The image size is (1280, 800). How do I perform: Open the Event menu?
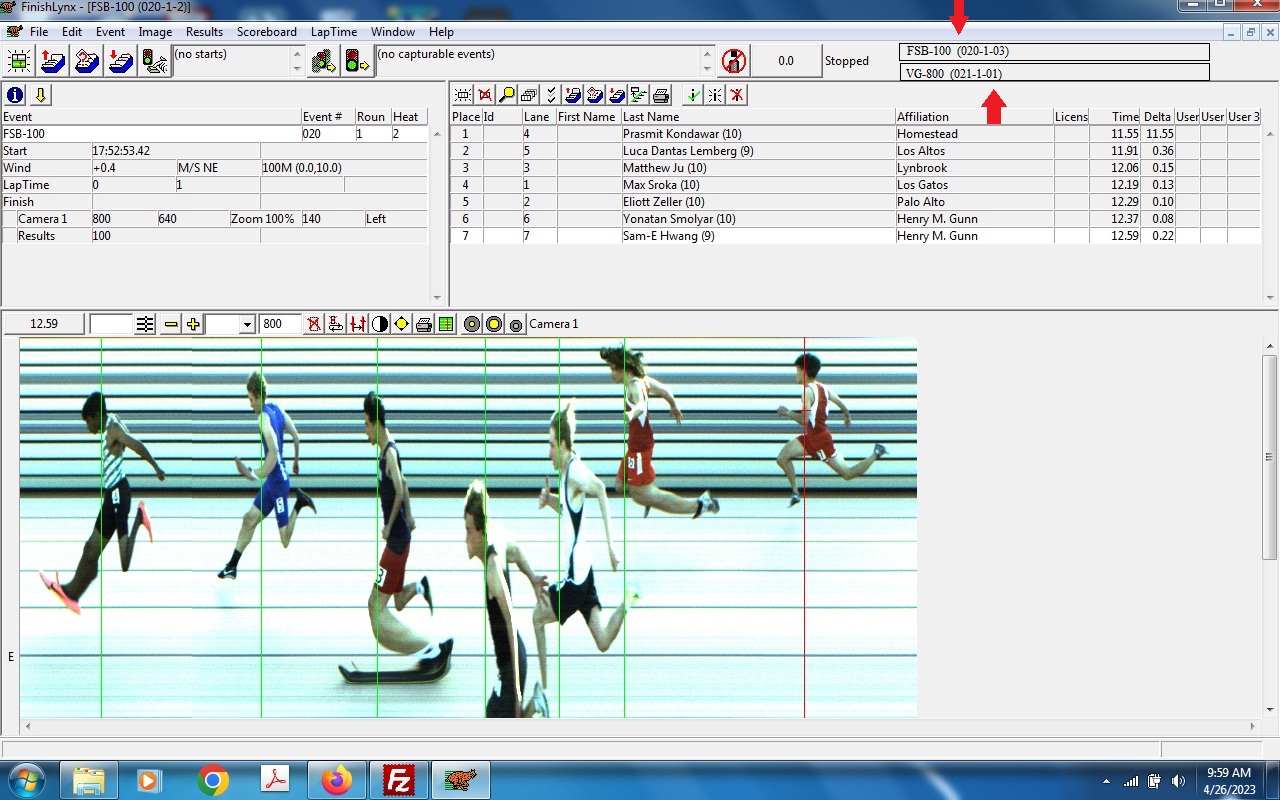(110, 32)
